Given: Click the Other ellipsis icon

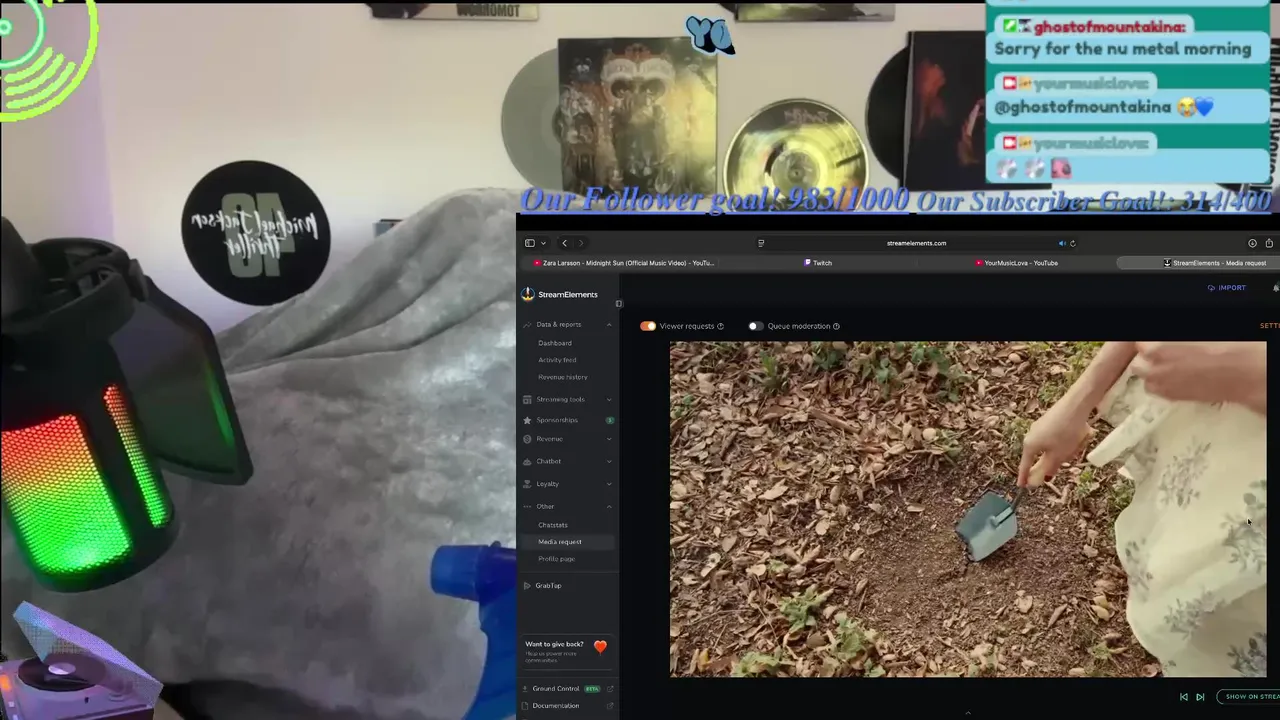Looking at the screenshot, I should [527, 506].
